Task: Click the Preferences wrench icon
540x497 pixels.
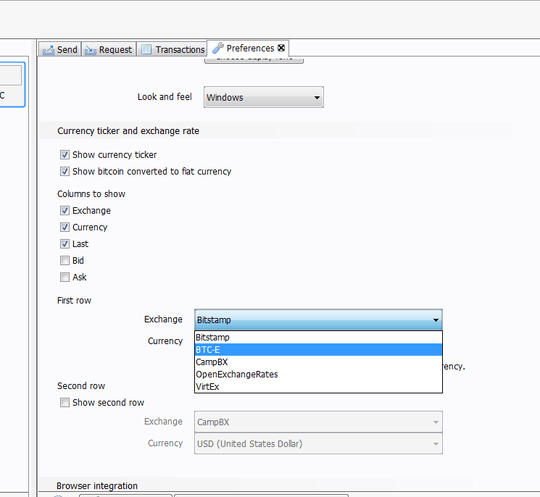Action: point(218,48)
